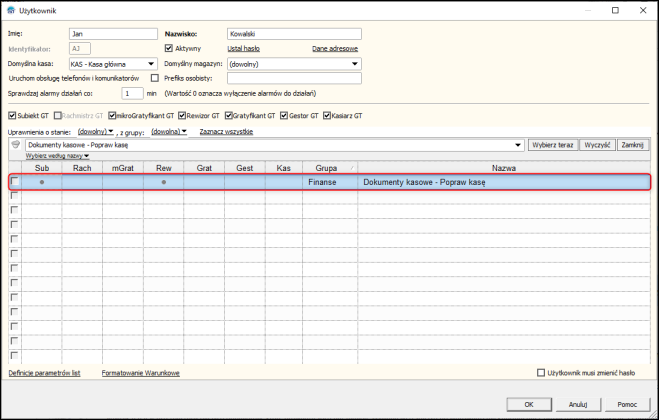
Task: Click the Nazwisko input field
Action: [x=294, y=34]
